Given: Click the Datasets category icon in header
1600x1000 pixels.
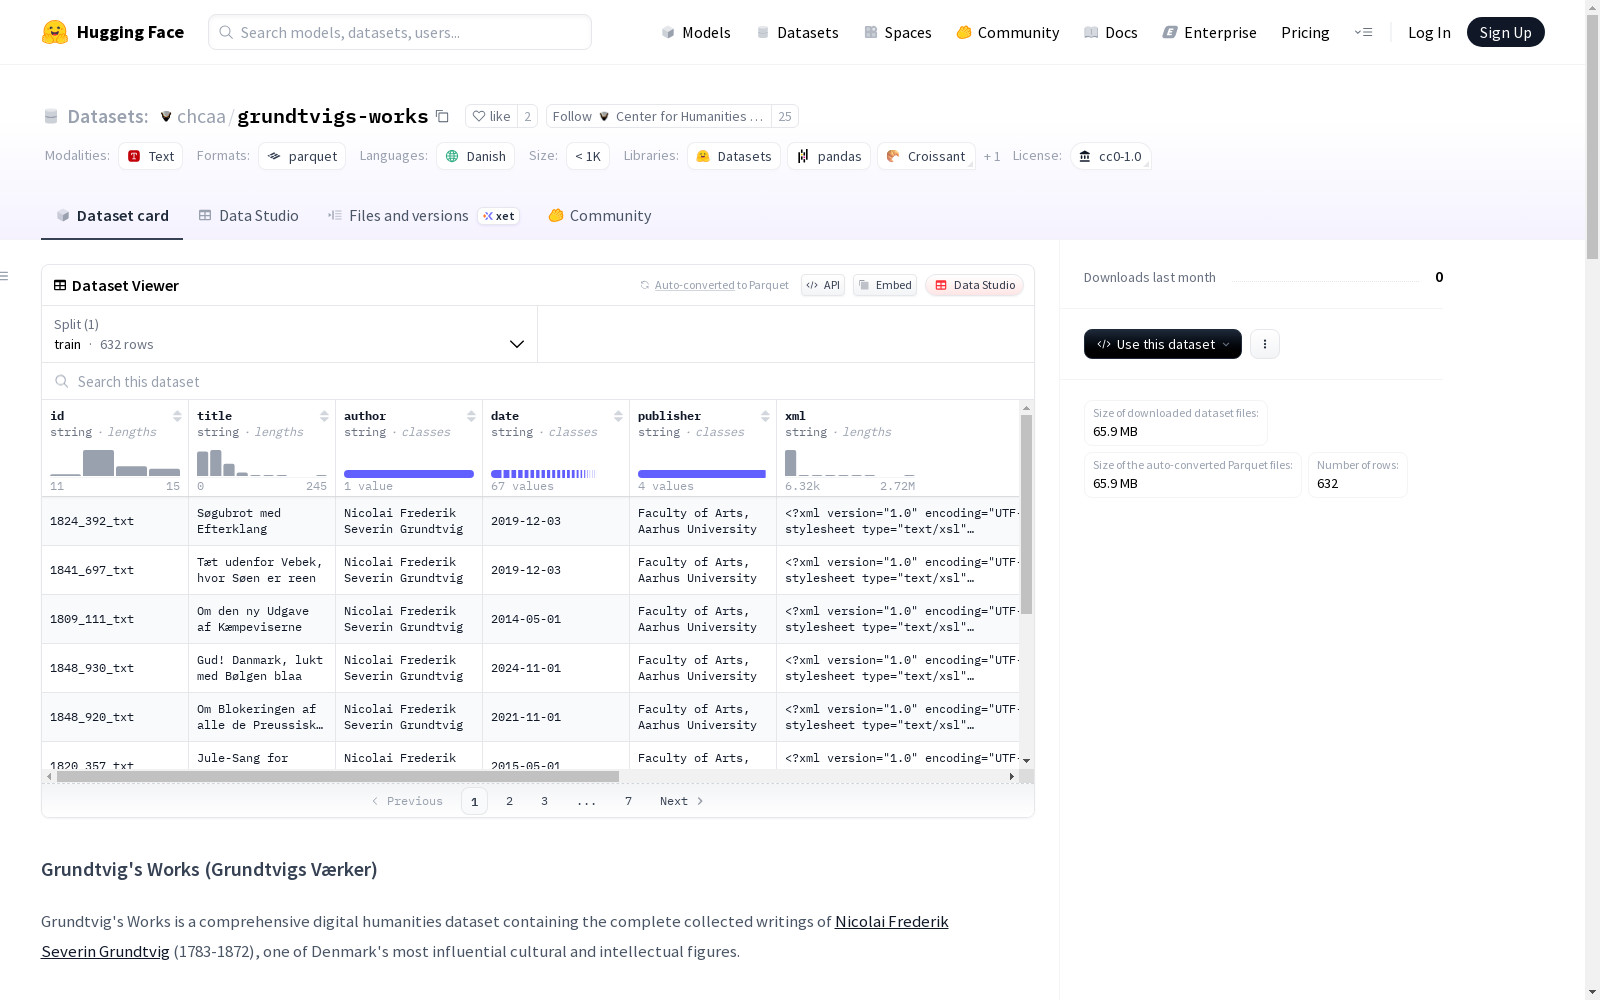Looking at the screenshot, I should pyautogui.click(x=51, y=117).
